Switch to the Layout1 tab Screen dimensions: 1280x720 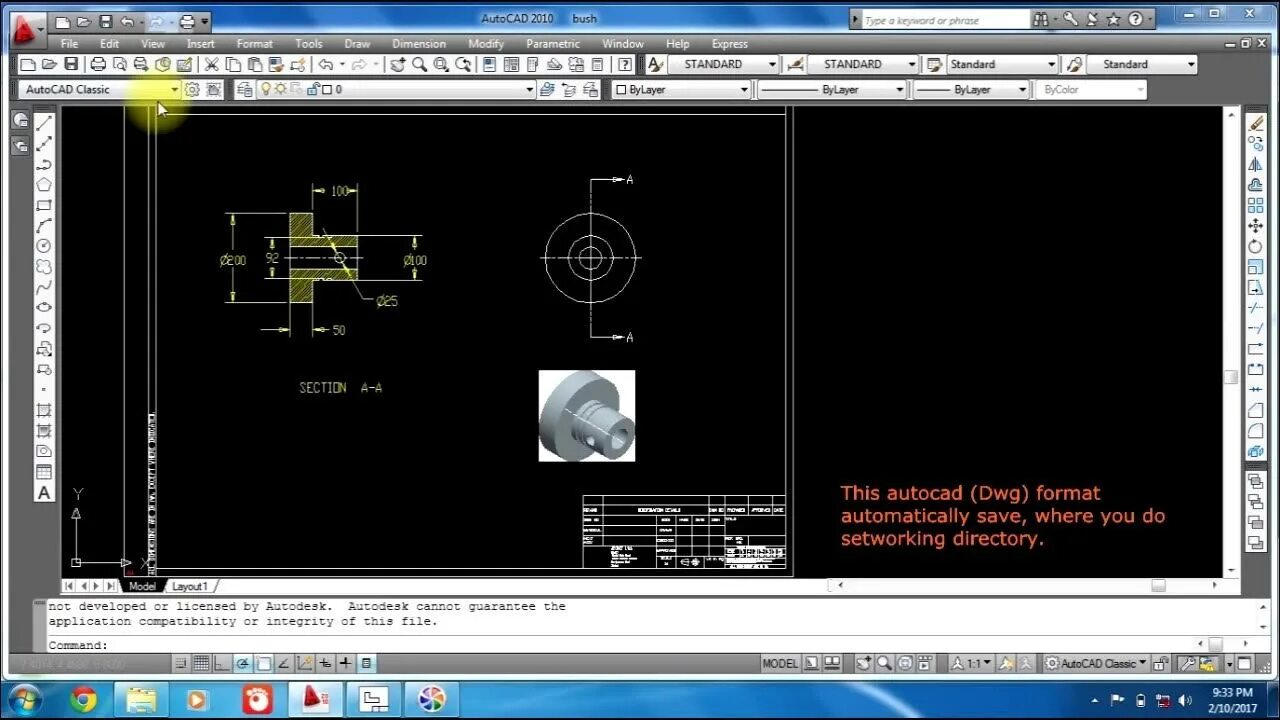[x=190, y=586]
